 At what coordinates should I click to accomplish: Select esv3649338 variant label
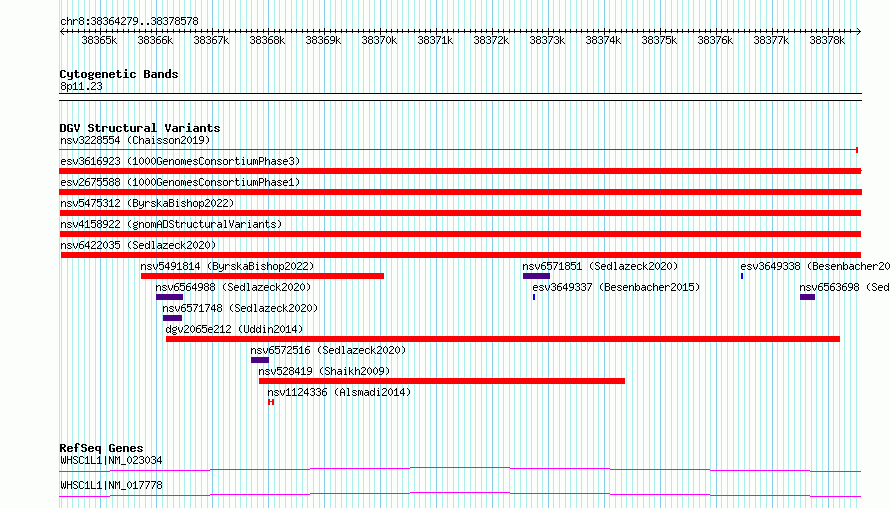click(x=815, y=266)
